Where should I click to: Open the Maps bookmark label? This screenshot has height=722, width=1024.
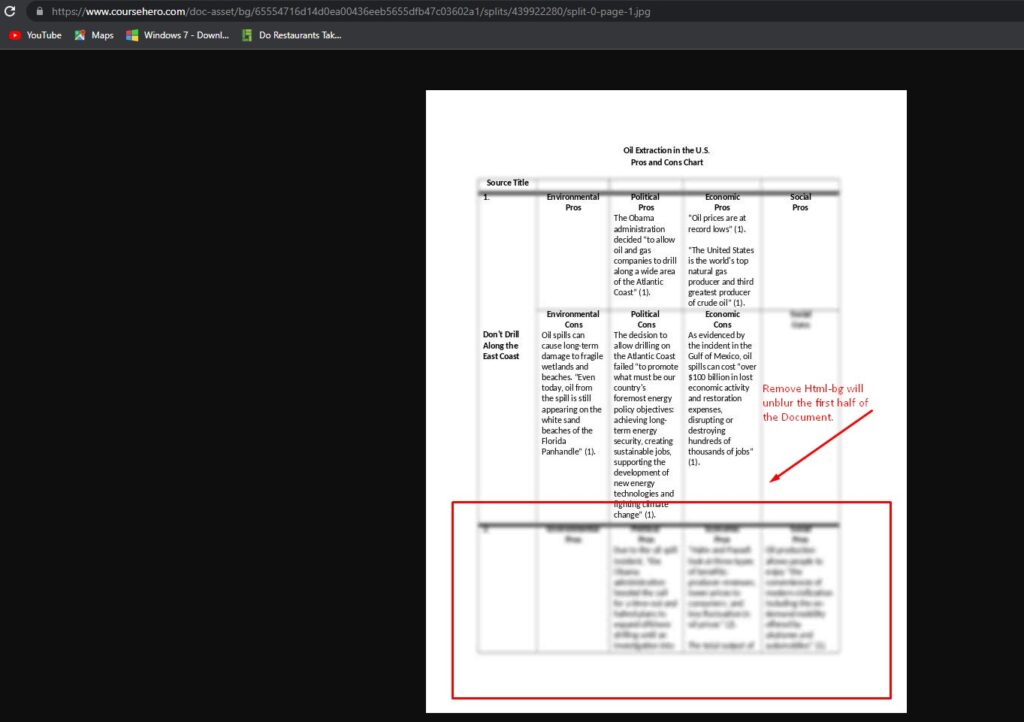pos(102,35)
